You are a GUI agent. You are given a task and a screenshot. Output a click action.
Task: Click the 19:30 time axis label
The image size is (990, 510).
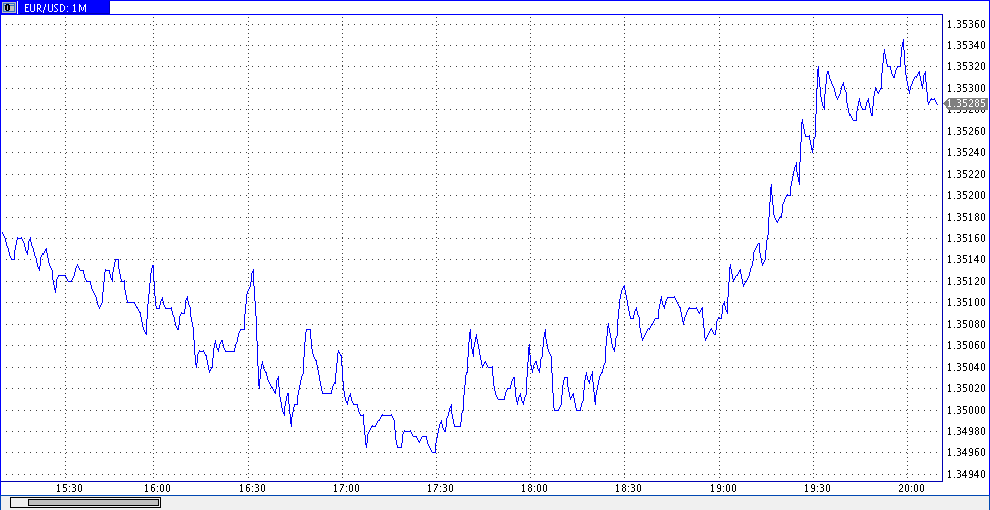(x=817, y=489)
